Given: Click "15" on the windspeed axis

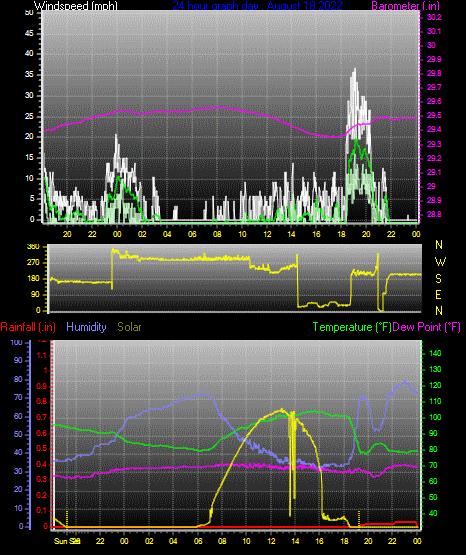Looking at the screenshot, I should click(x=29, y=158).
